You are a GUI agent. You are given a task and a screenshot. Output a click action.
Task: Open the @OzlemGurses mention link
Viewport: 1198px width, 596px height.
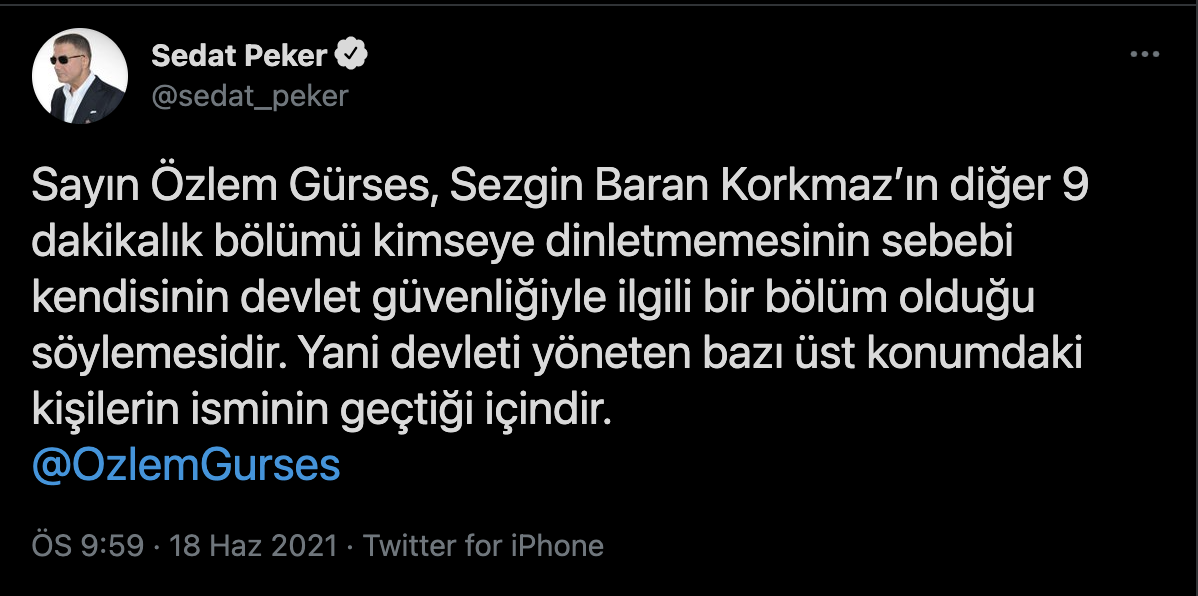click(186, 467)
